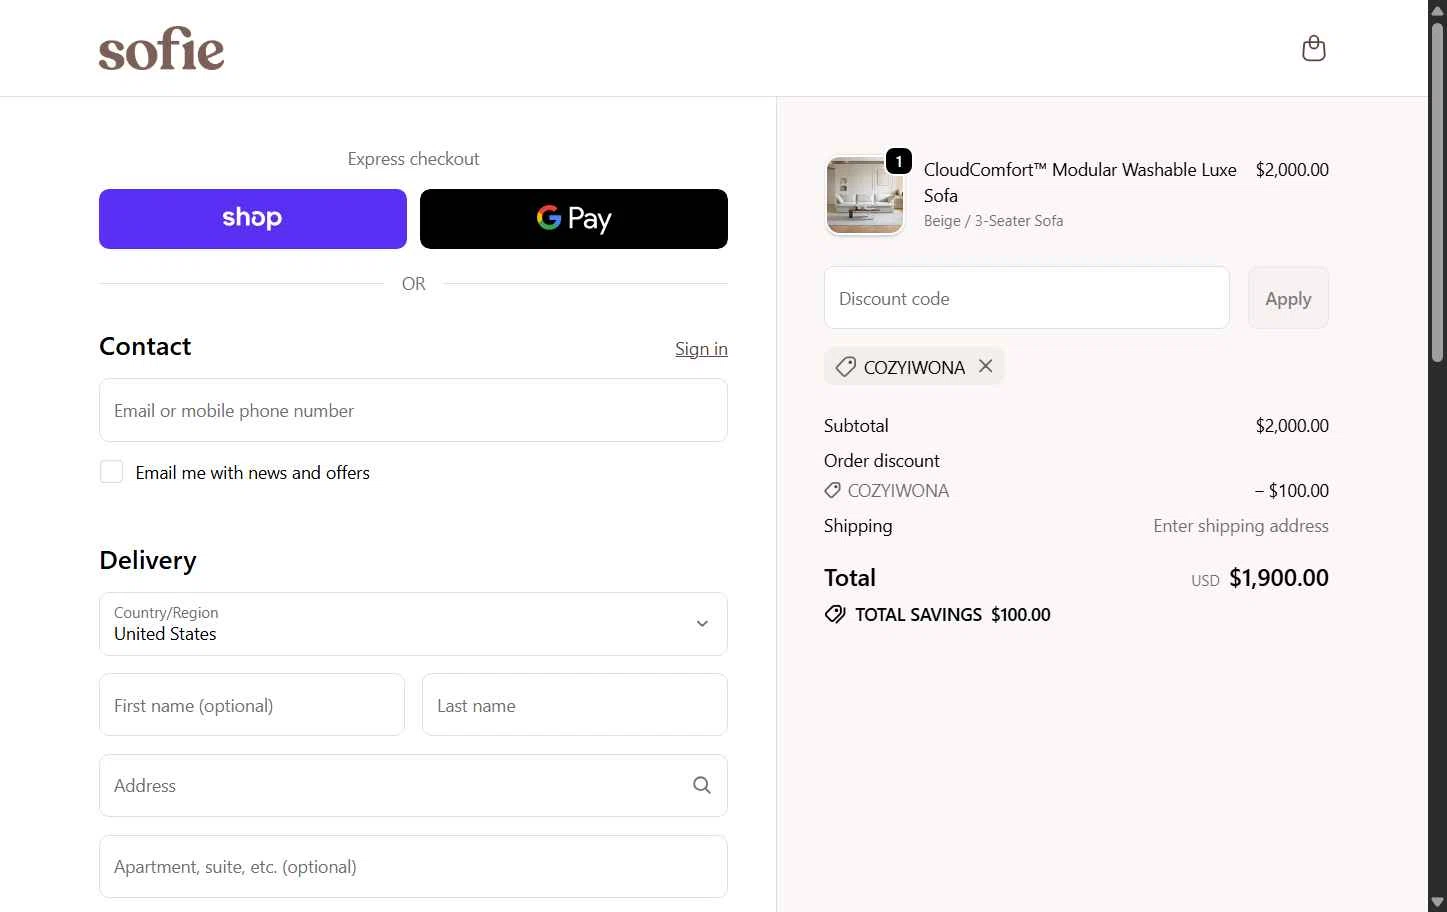Click the item quantity badge on sofa thumbnail
The height and width of the screenshot is (912, 1447).
pyautogui.click(x=898, y=161)
